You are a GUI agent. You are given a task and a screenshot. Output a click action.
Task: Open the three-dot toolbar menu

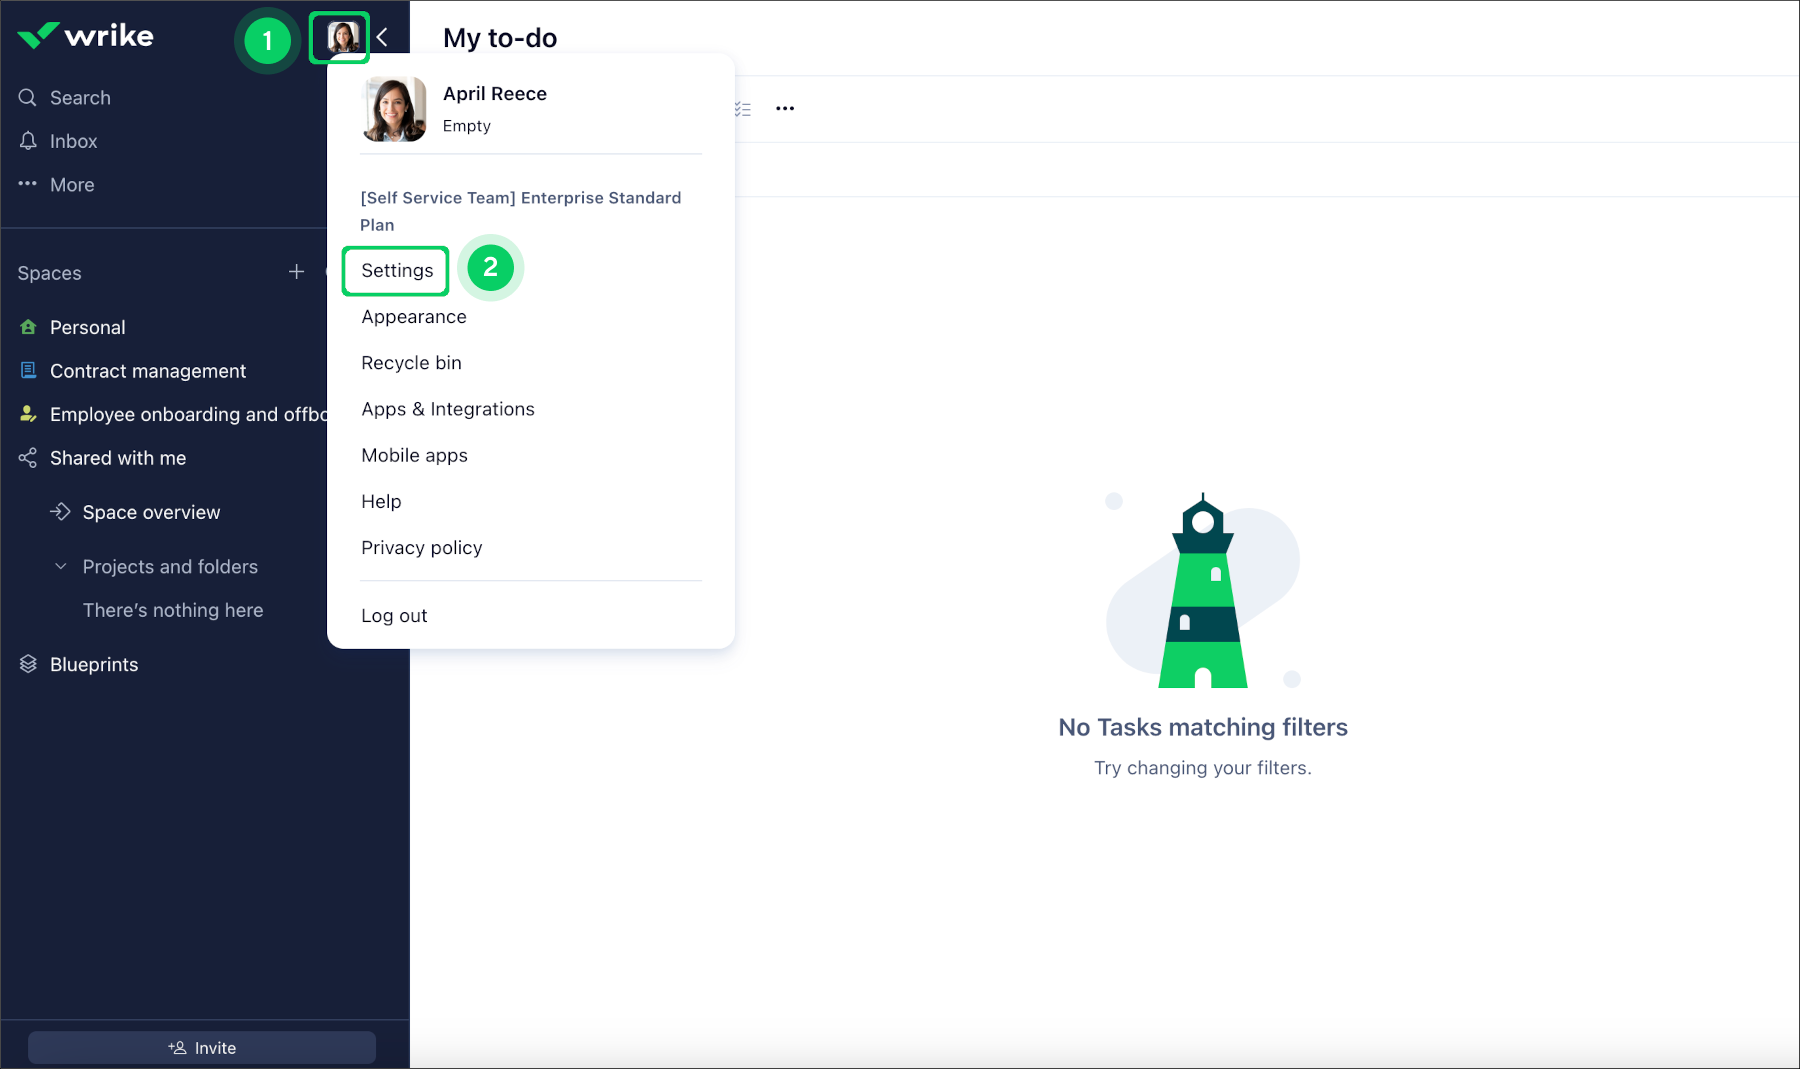[785, 109]
